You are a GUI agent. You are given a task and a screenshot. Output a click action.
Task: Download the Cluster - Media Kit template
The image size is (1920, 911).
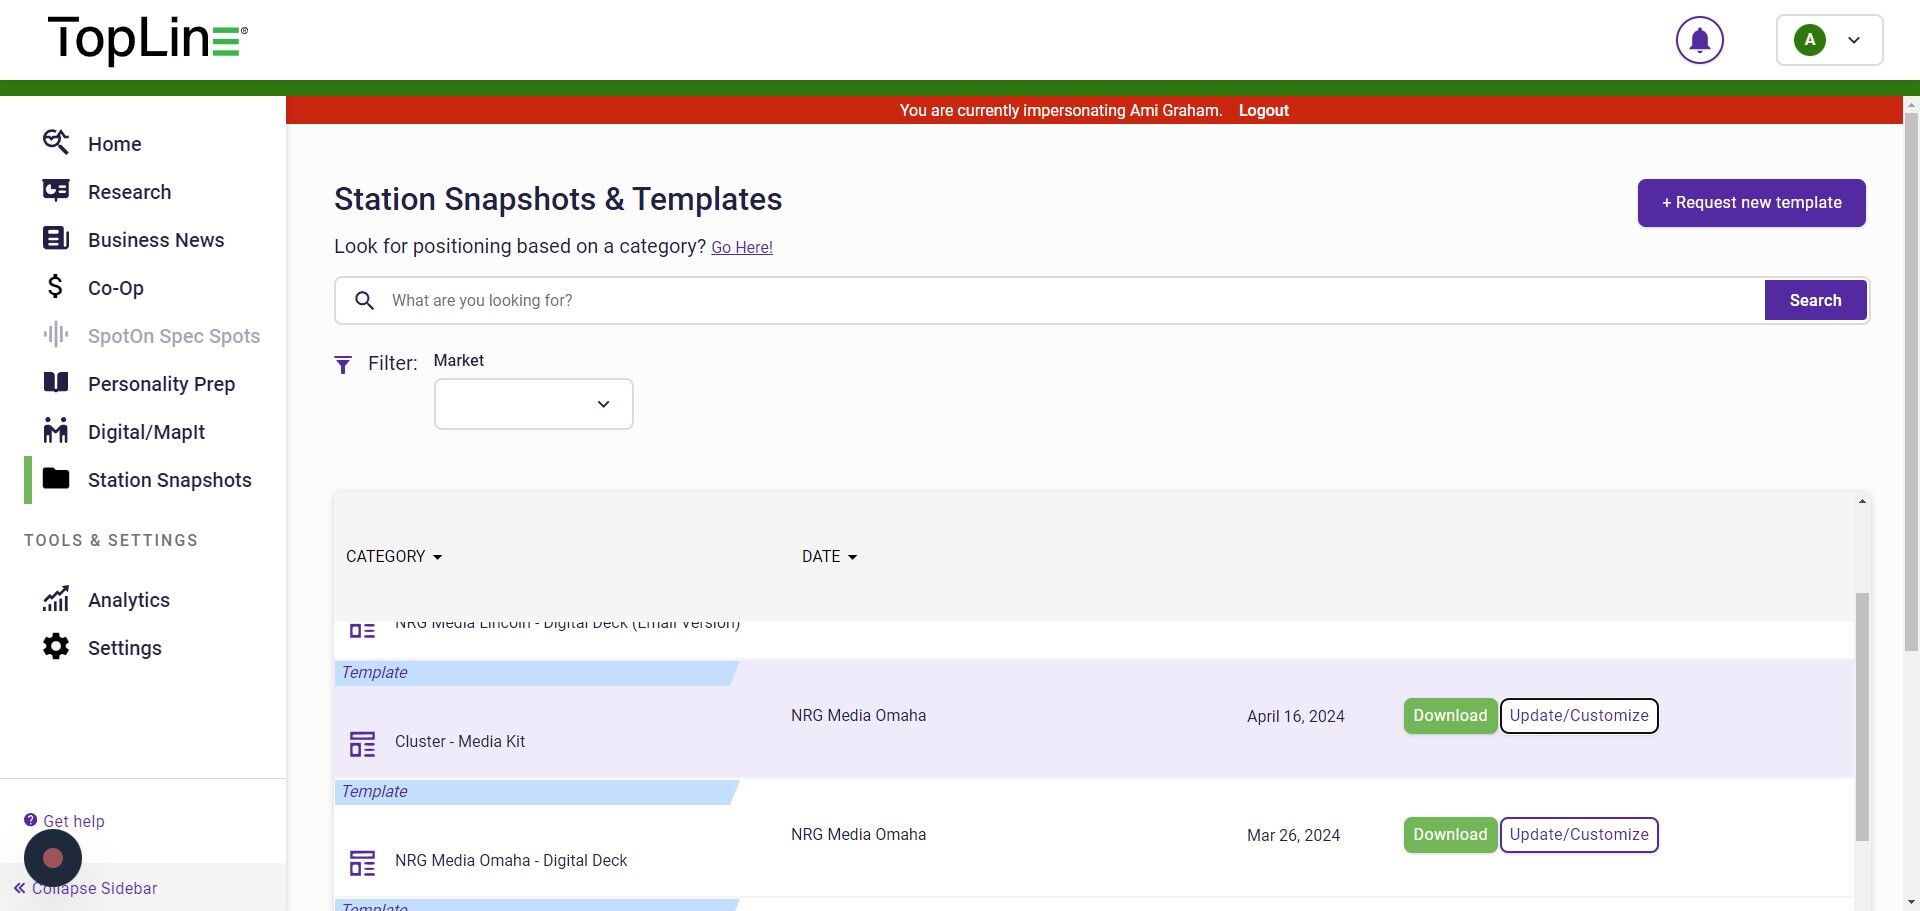[x=1449, y=716]
